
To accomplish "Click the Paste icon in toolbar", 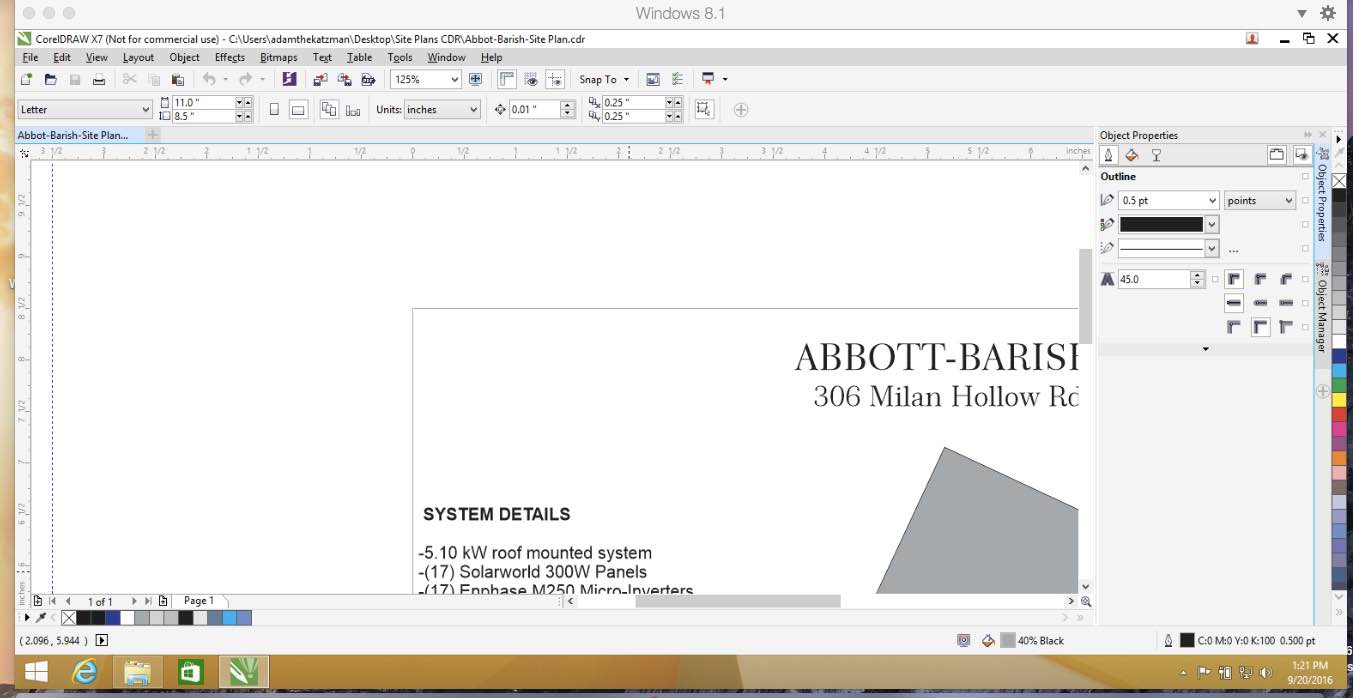I will 178,80.
